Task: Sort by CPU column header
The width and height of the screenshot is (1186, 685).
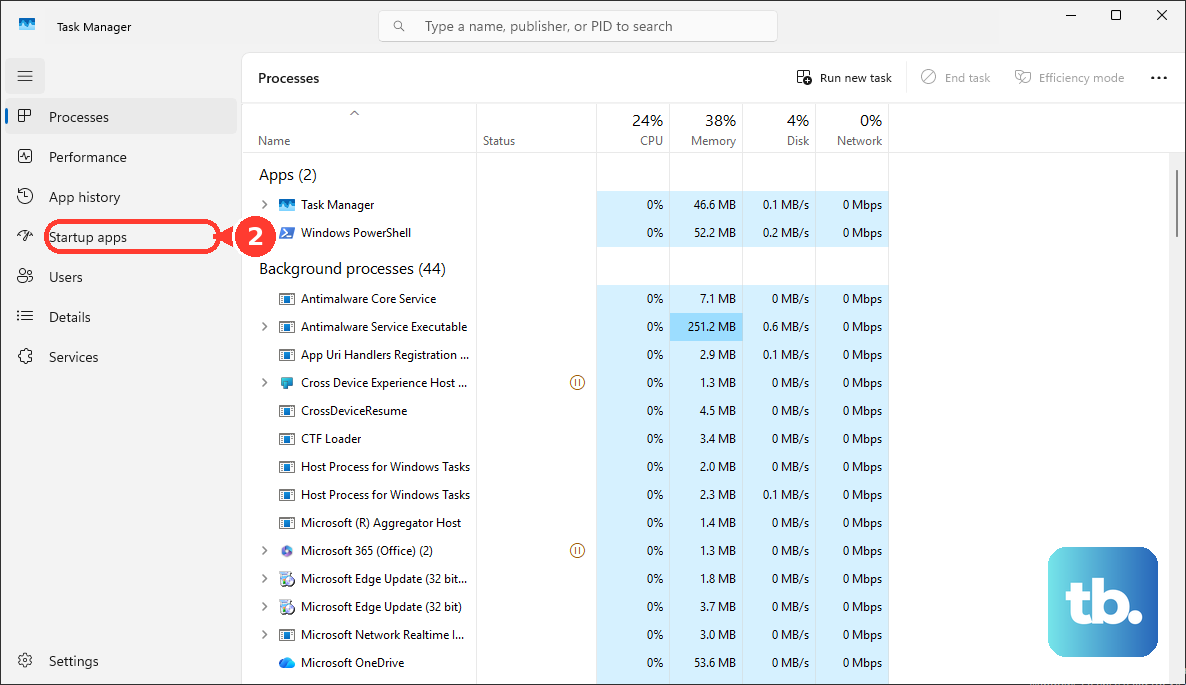Action: click(x=633, y=129)
